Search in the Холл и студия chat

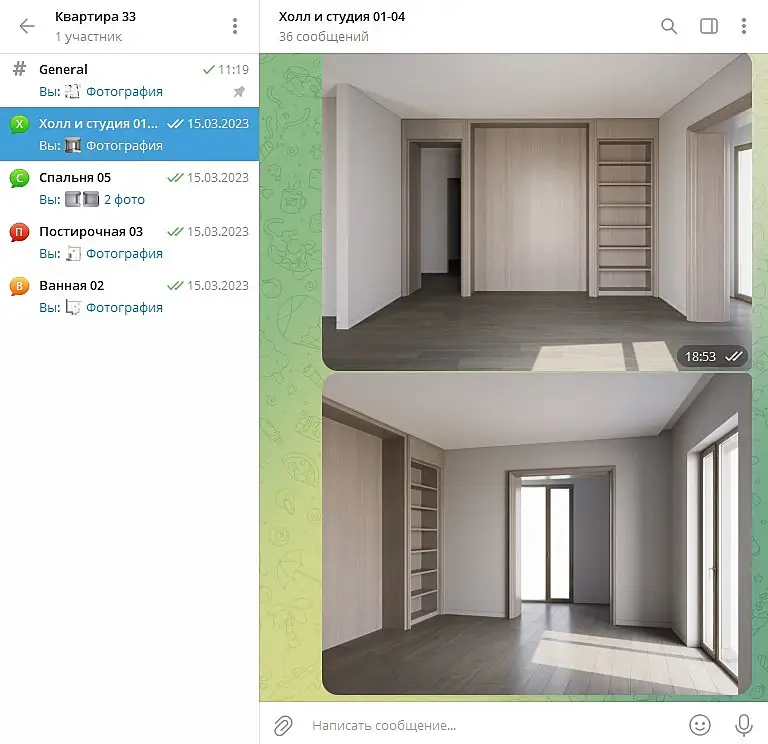(x=669, y=26)
